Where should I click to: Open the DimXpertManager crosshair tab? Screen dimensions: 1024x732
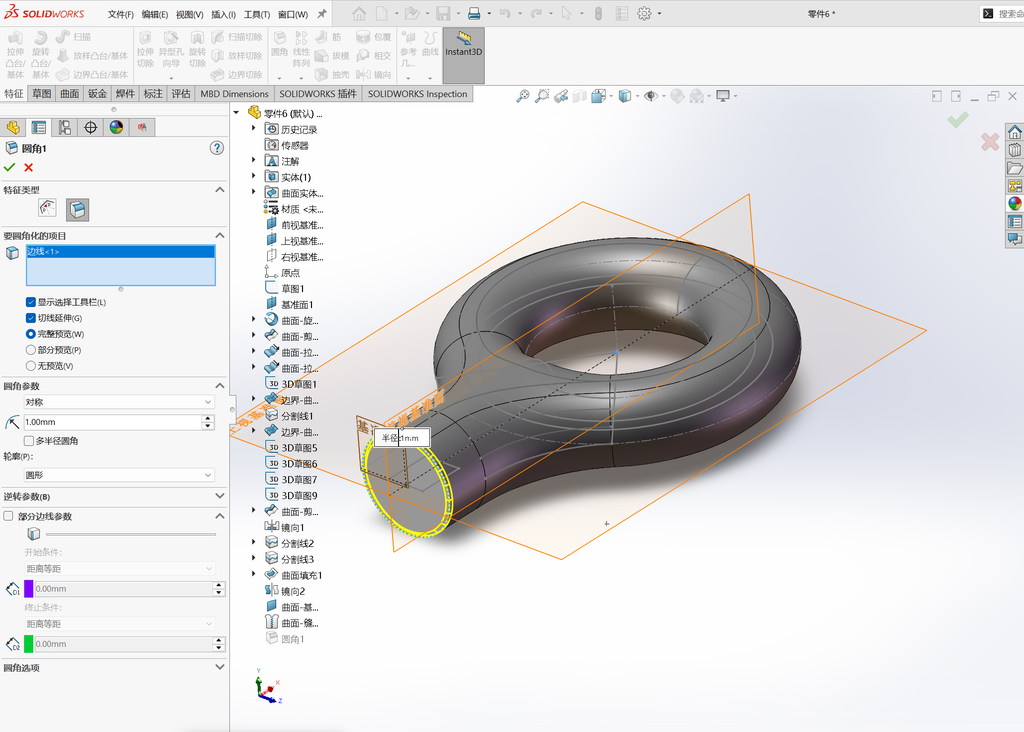(90, 127)
